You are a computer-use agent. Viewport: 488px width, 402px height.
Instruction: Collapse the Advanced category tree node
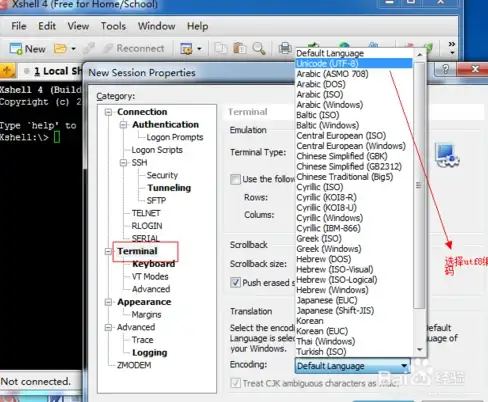(x=108, y=327)
